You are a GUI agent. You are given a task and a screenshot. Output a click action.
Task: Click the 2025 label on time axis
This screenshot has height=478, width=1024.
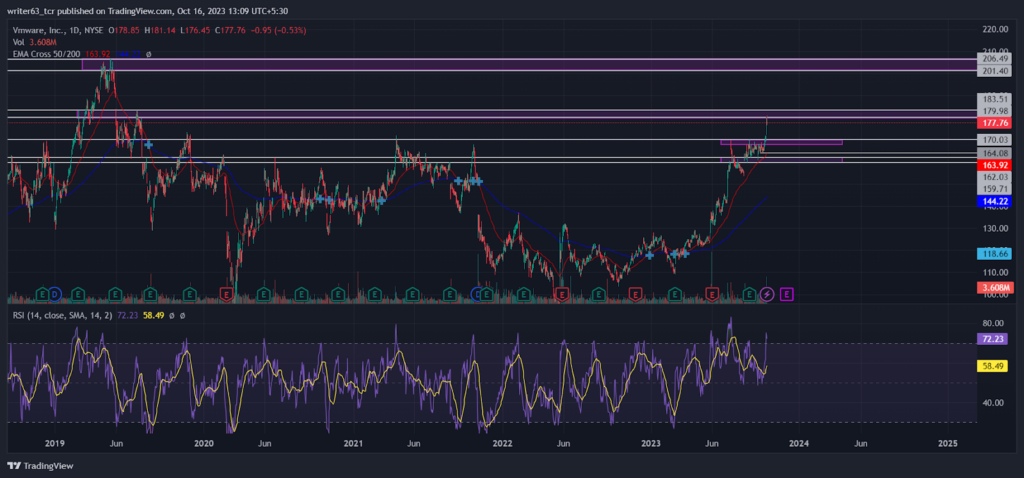pos(948,443)
